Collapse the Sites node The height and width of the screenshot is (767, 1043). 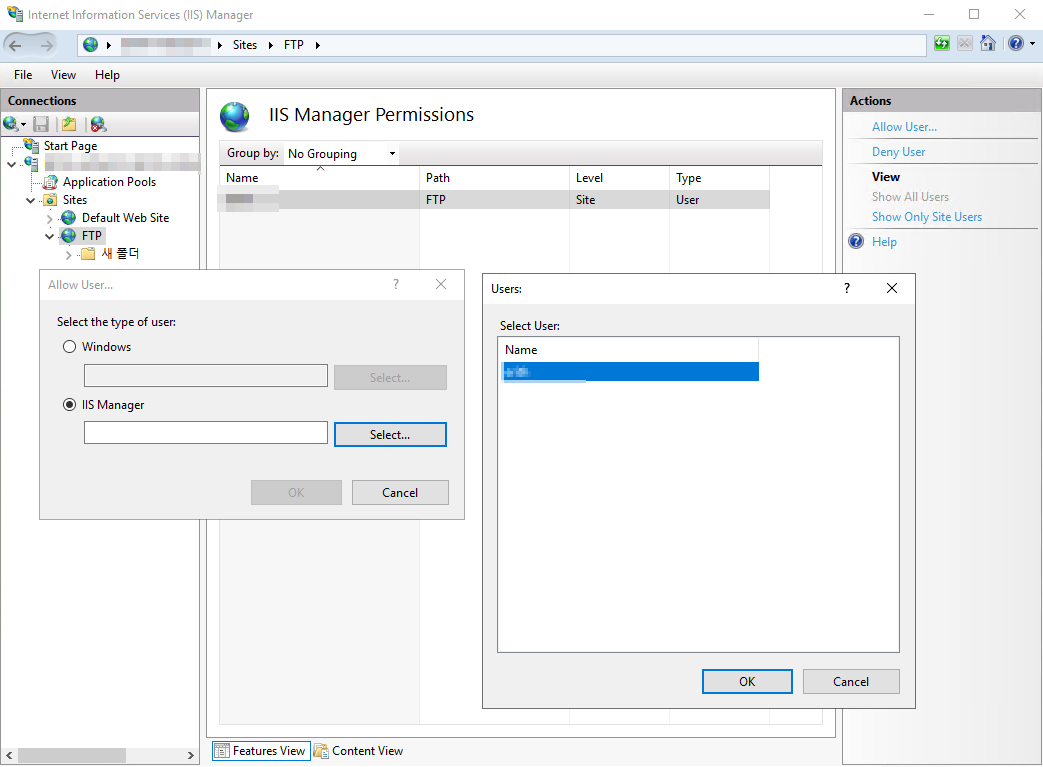point(31,200)
